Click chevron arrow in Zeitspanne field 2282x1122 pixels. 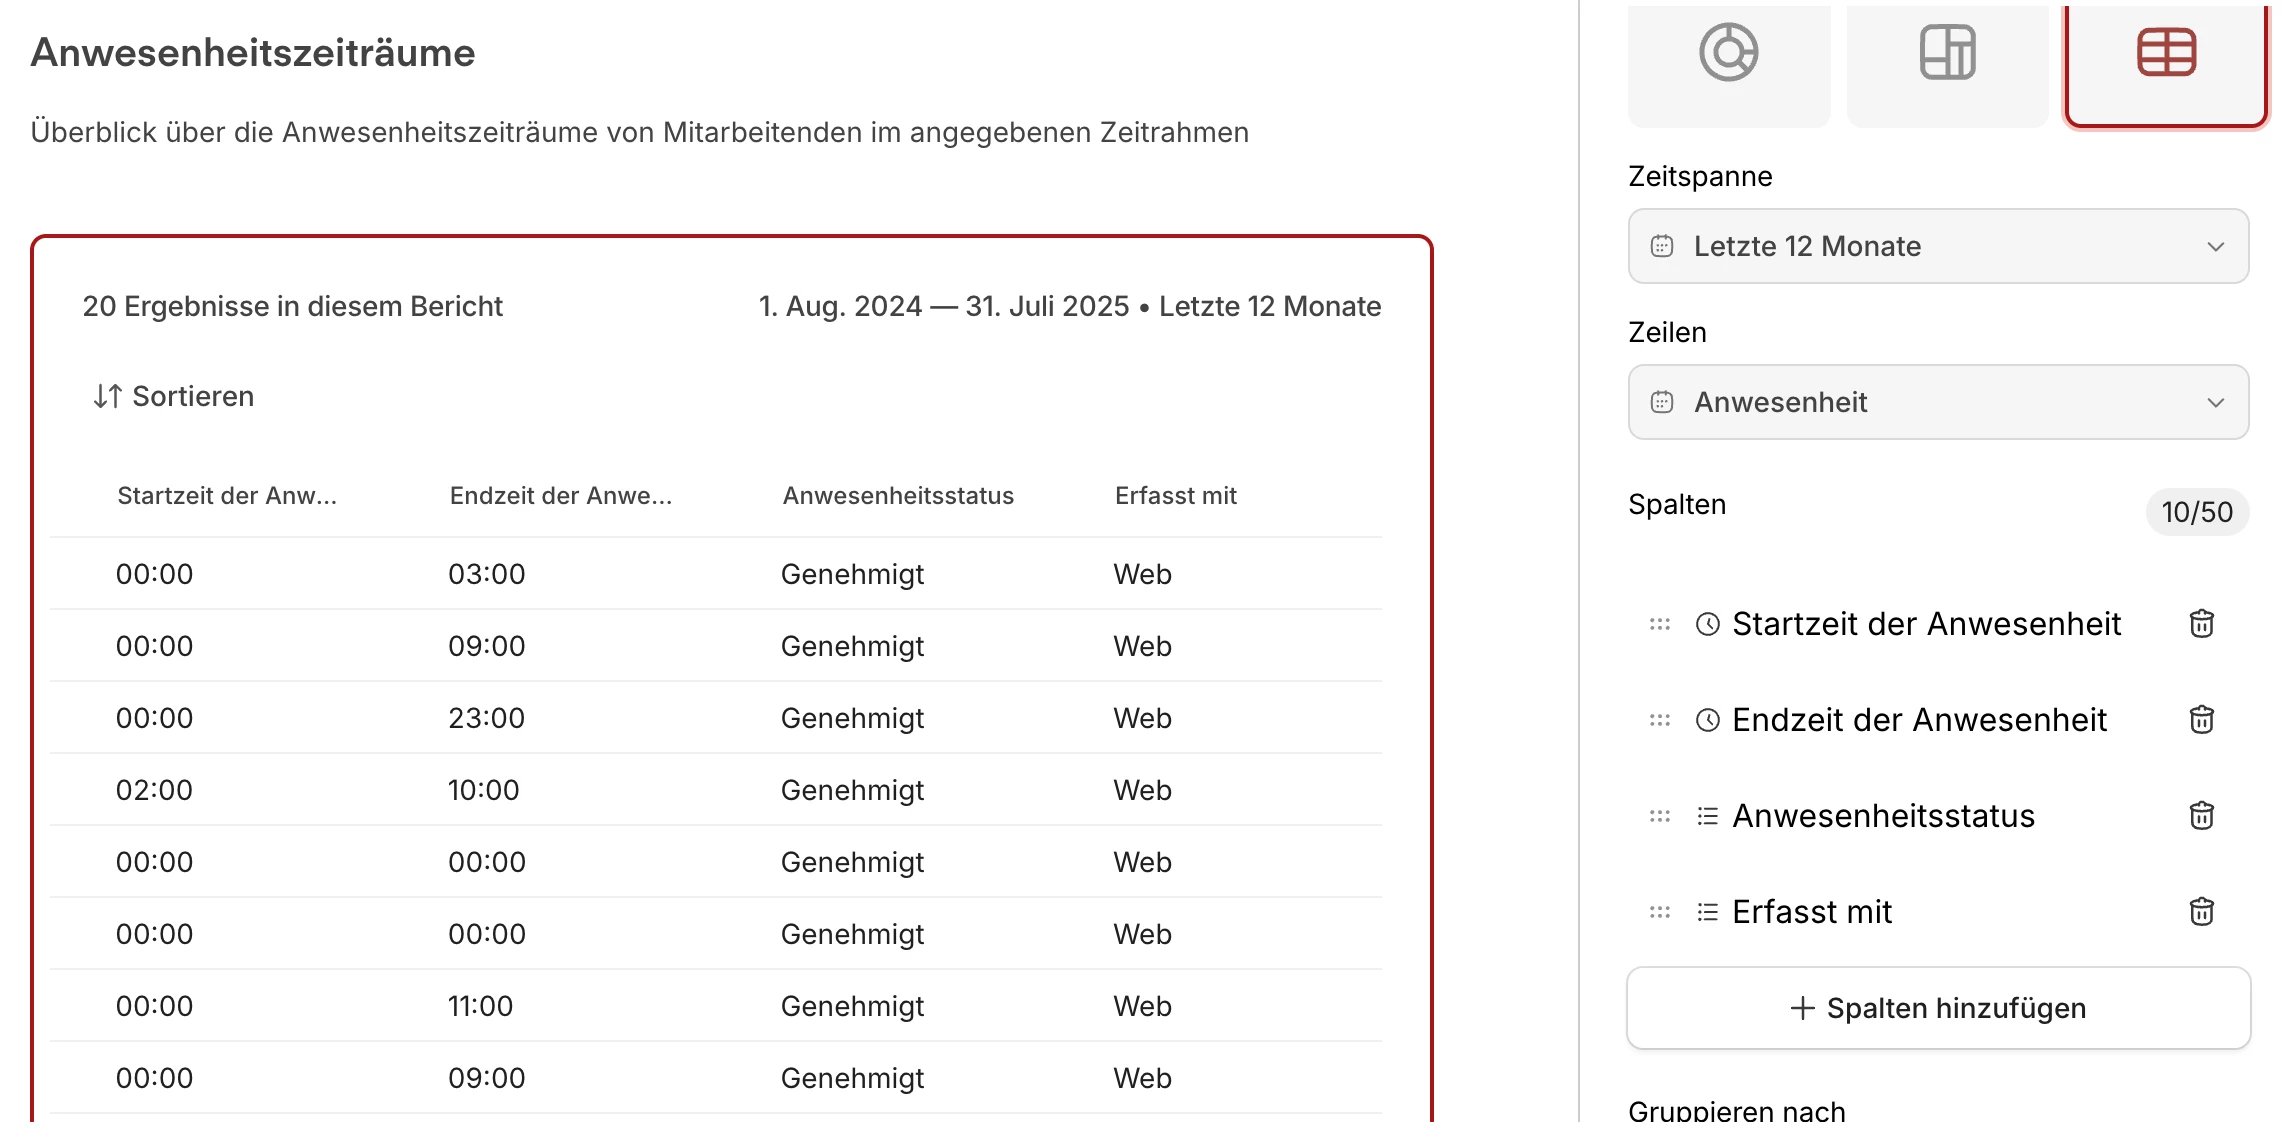coord(2215,246)
